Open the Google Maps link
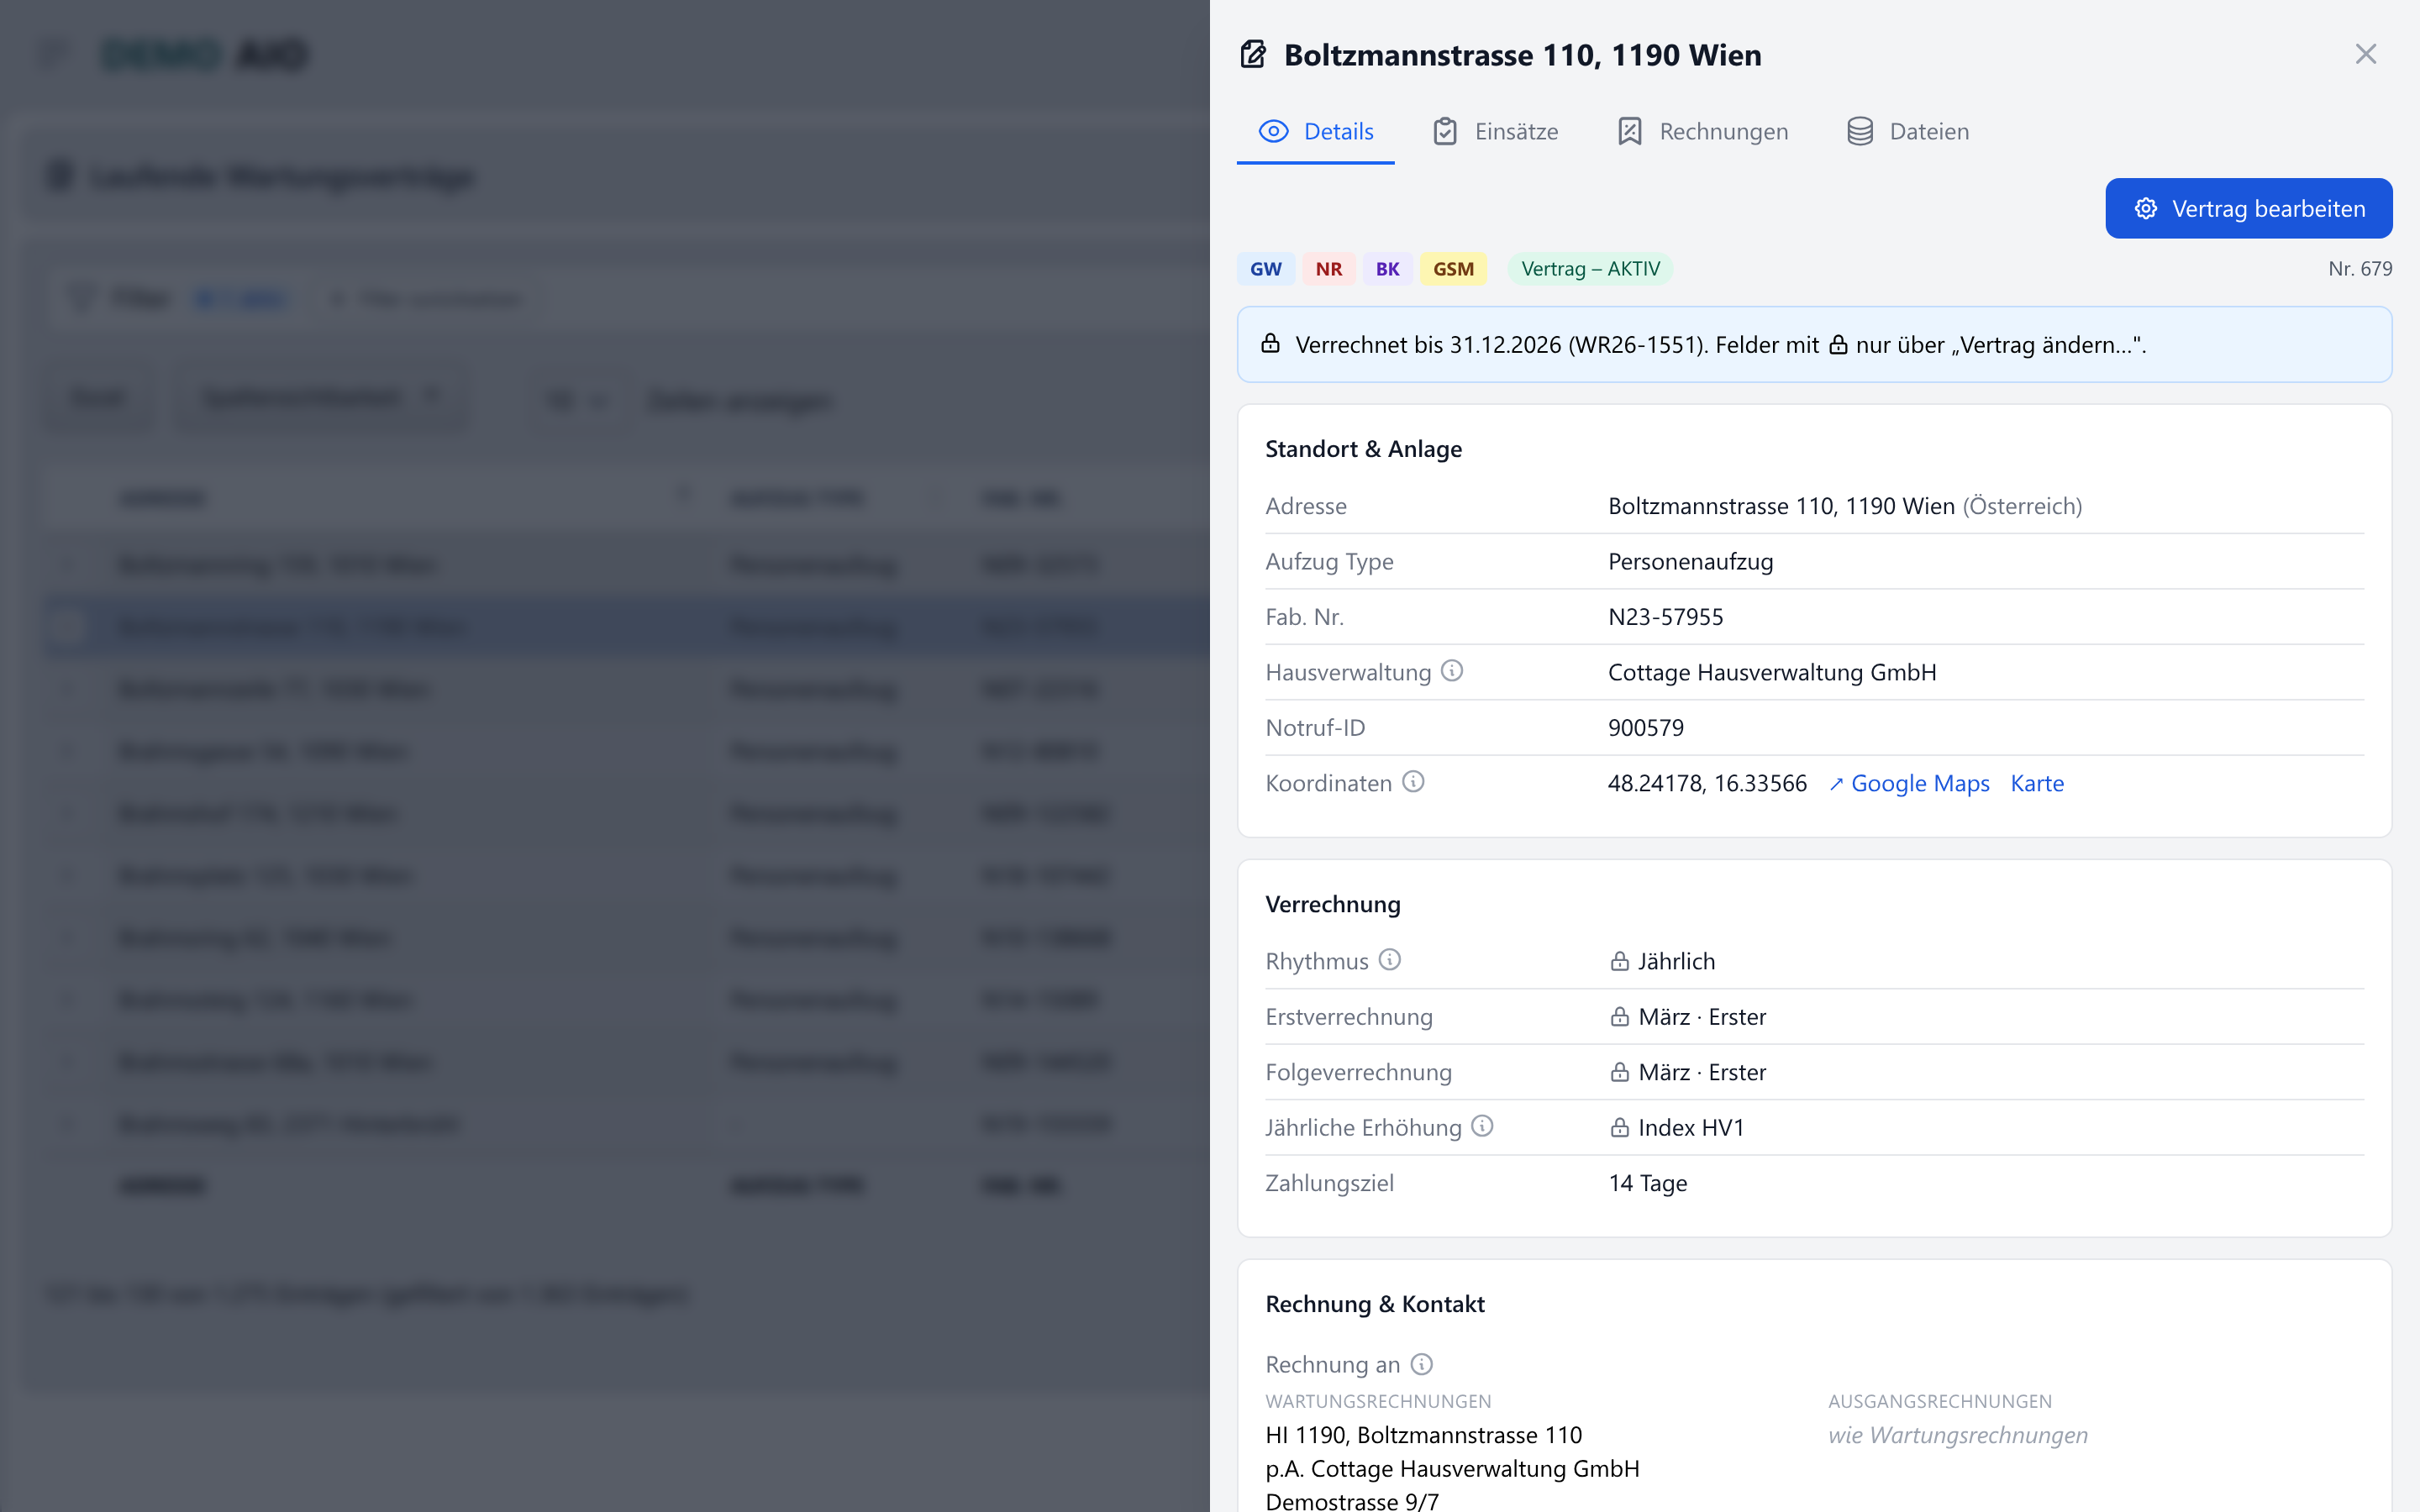 coord(1909,783)
